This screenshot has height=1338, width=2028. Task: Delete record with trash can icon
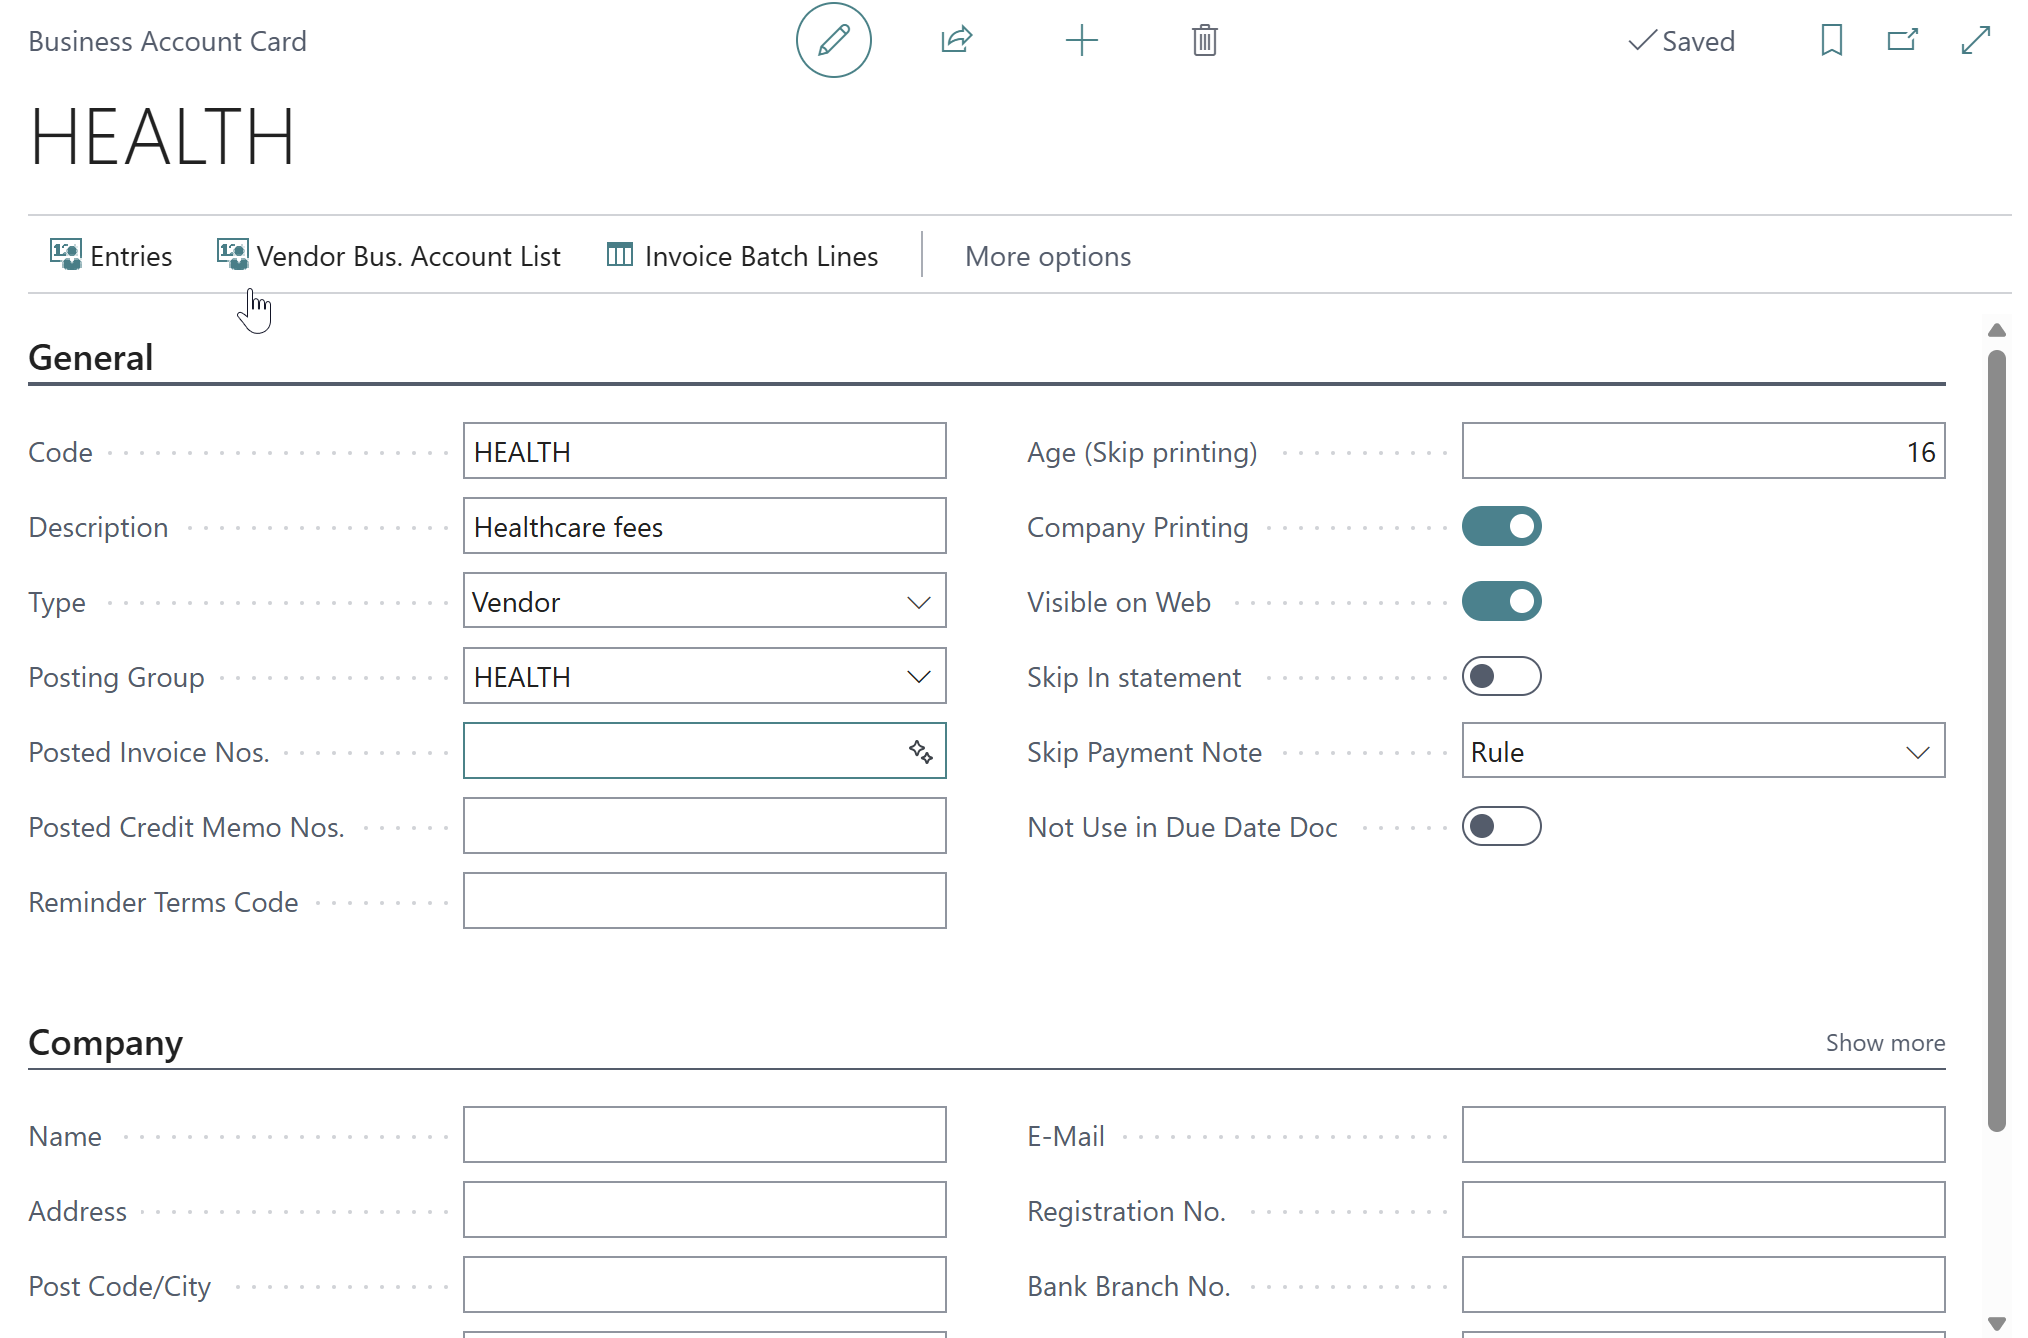tap(1205, 41)
